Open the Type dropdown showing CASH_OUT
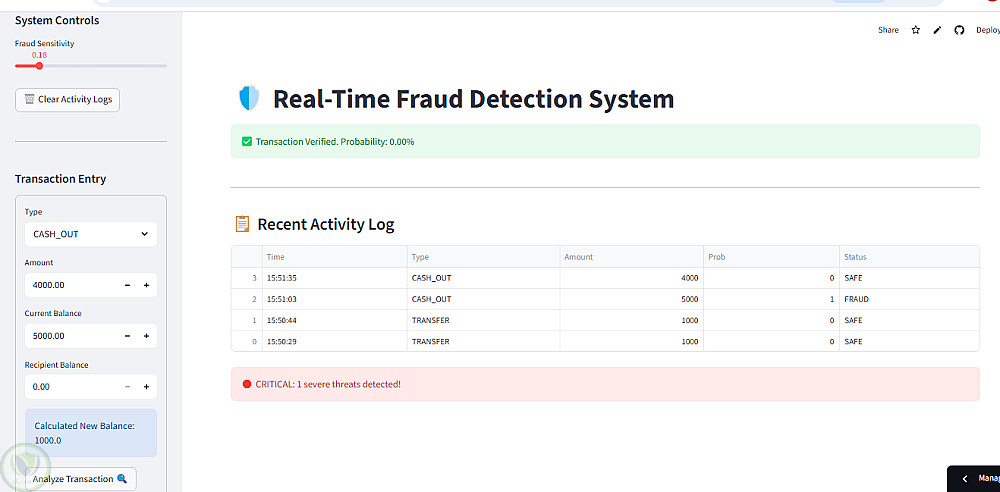Image resolution: width=1000 pixels, height=492 pixels. point(91,234)
